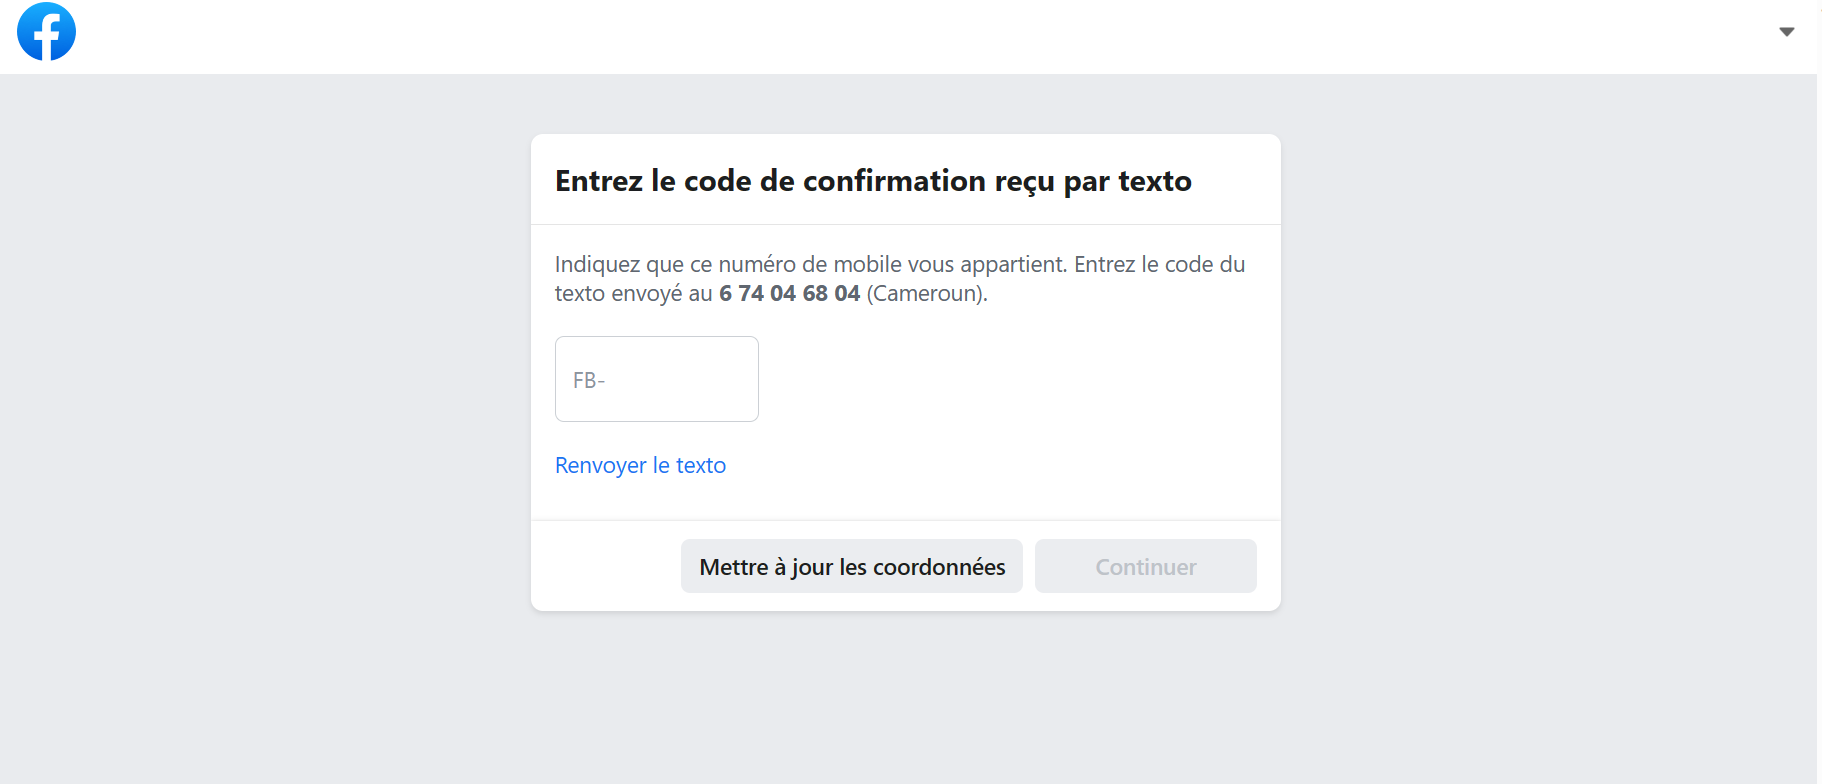This screenshot has width=1822, height=784.
Task: Click the dialog title area
Action: tap(872, 181)
